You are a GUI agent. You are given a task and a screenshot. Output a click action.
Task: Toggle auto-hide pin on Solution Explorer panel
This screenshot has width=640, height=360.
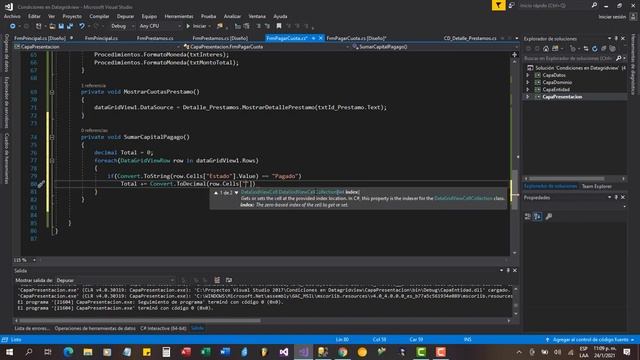point(616,38)
